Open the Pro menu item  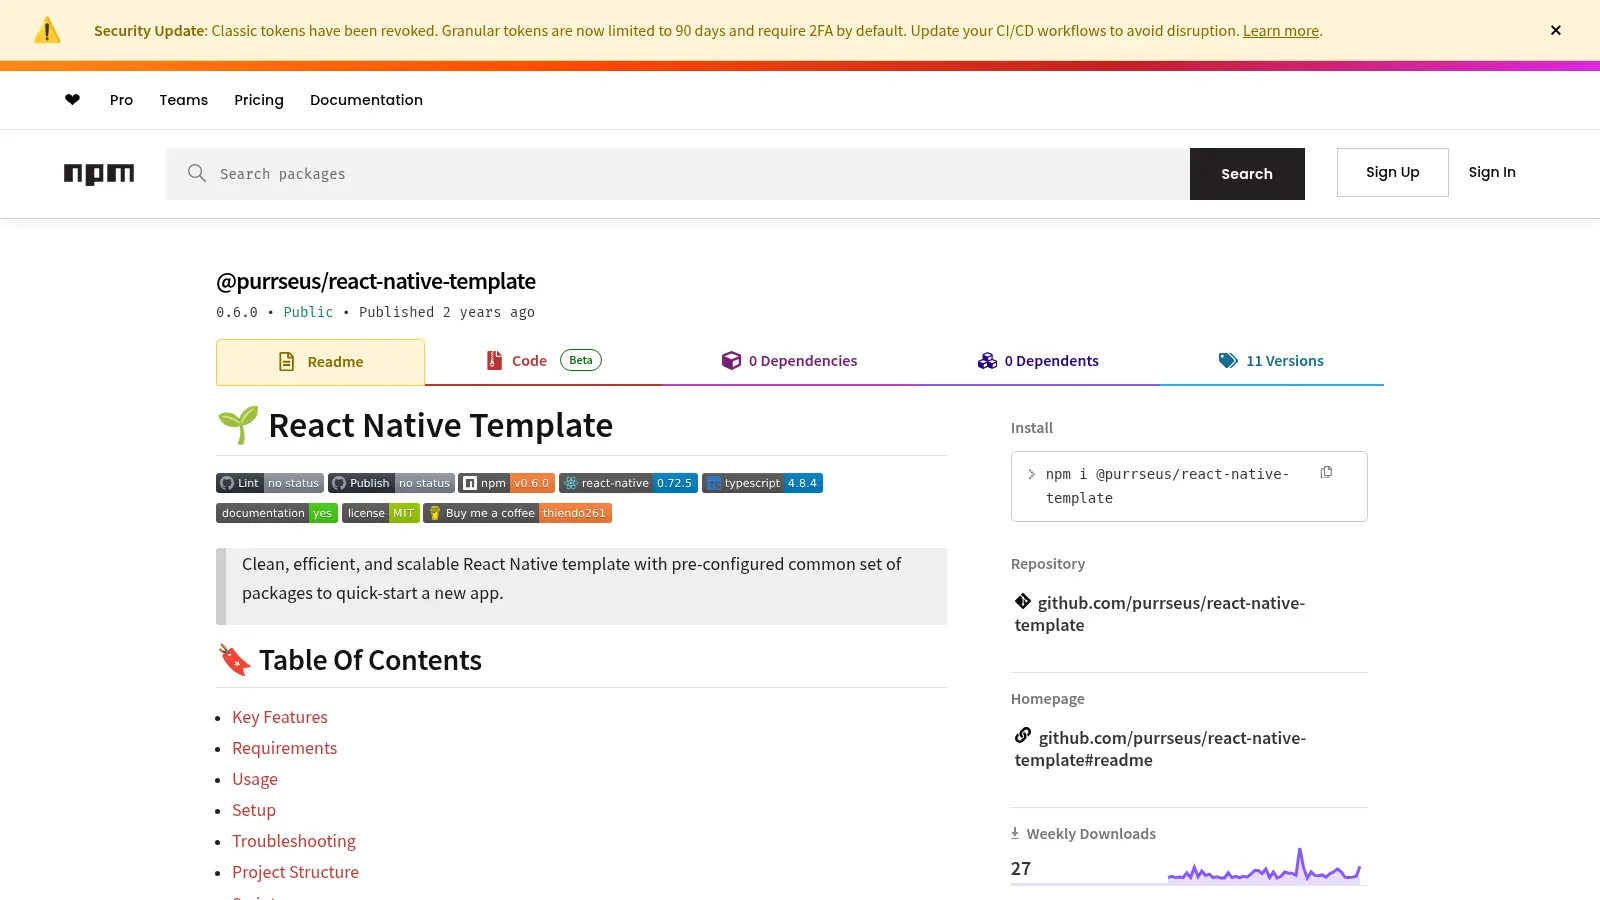(x=121, y=100)
